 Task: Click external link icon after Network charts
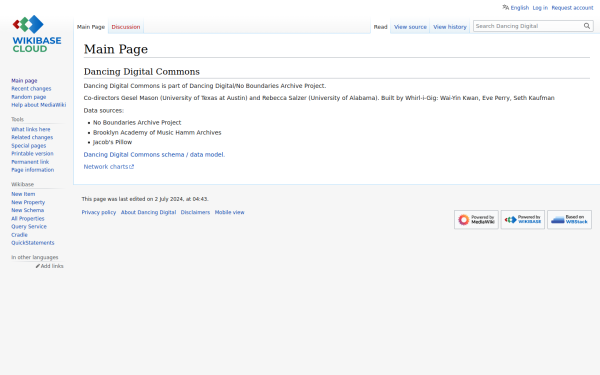tap(132, 167)
